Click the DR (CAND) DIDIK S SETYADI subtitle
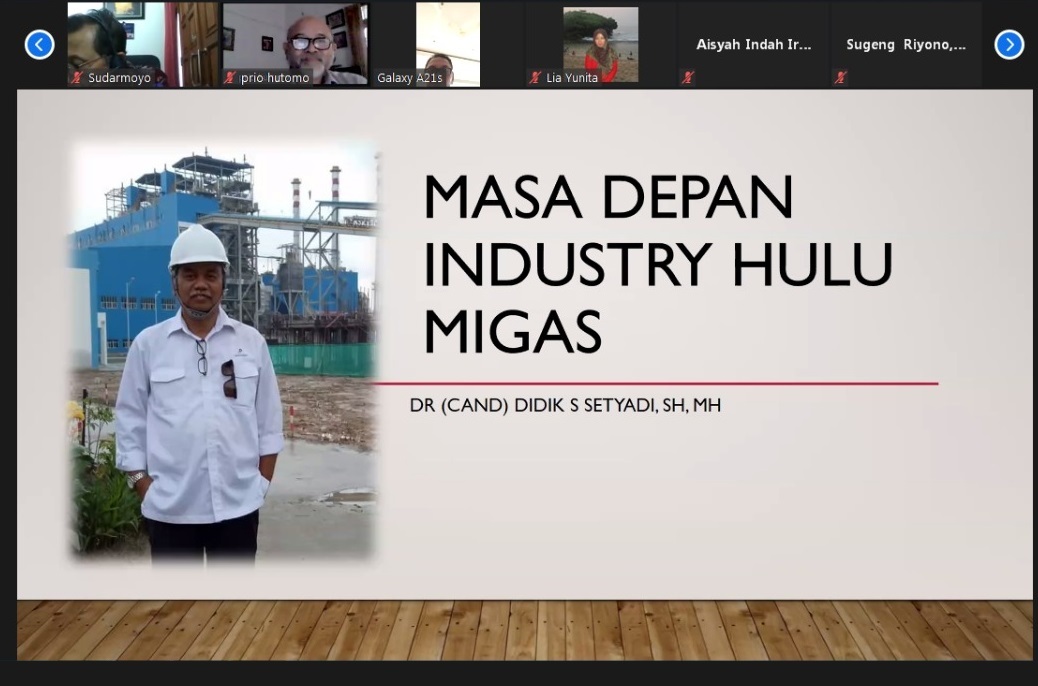Image resolution: width=1038 pixels, height=686 pixels. (565, 405)
